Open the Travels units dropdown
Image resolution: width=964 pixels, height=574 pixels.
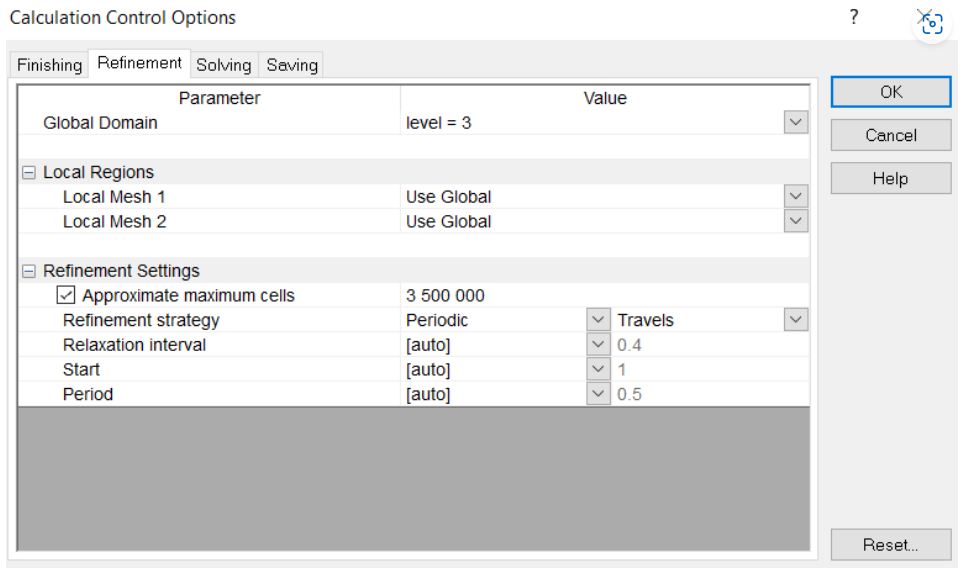point(795,320)
